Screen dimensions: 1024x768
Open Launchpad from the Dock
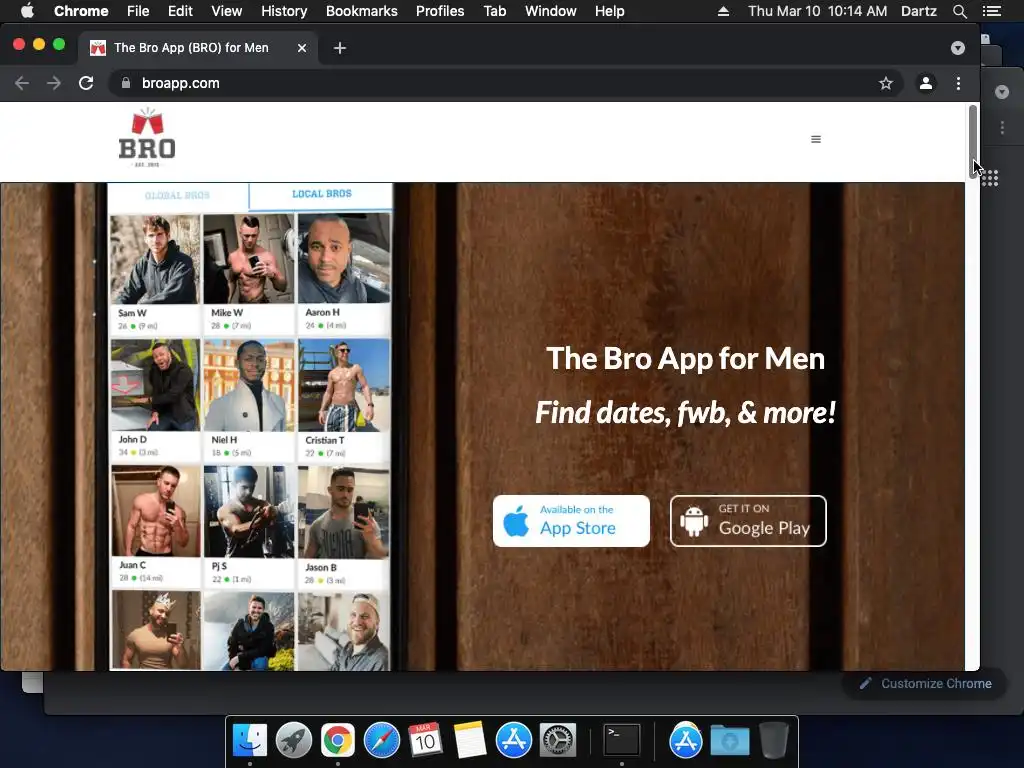pyautogui.click(x=294, y=740)
